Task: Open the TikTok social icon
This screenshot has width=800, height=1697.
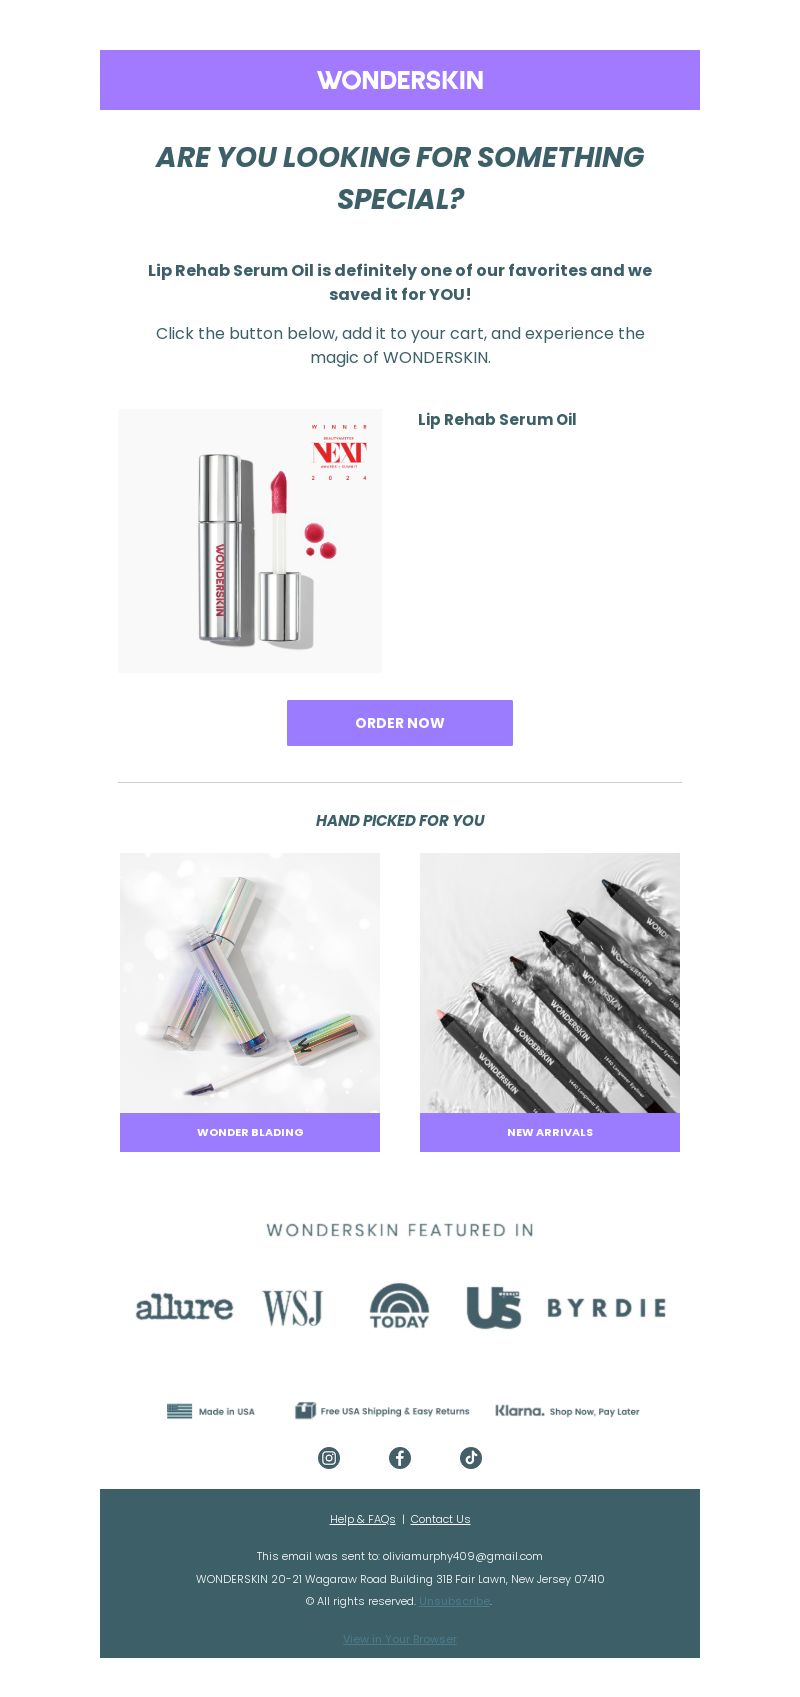Action: tap(471, 1458)
